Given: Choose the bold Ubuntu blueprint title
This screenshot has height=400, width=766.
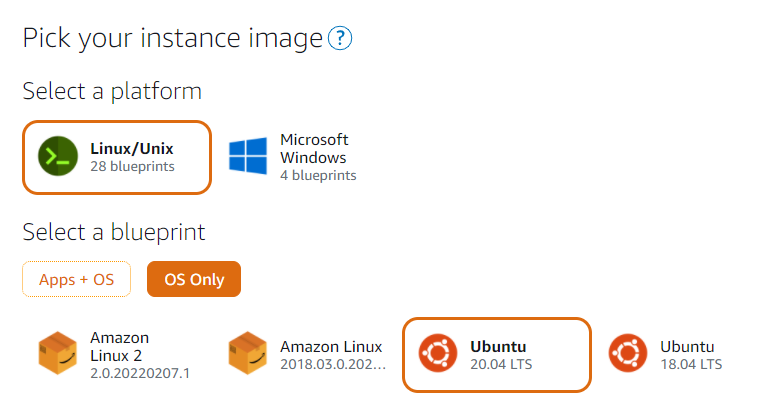Looking at the screenshot, I should (498, 347).
